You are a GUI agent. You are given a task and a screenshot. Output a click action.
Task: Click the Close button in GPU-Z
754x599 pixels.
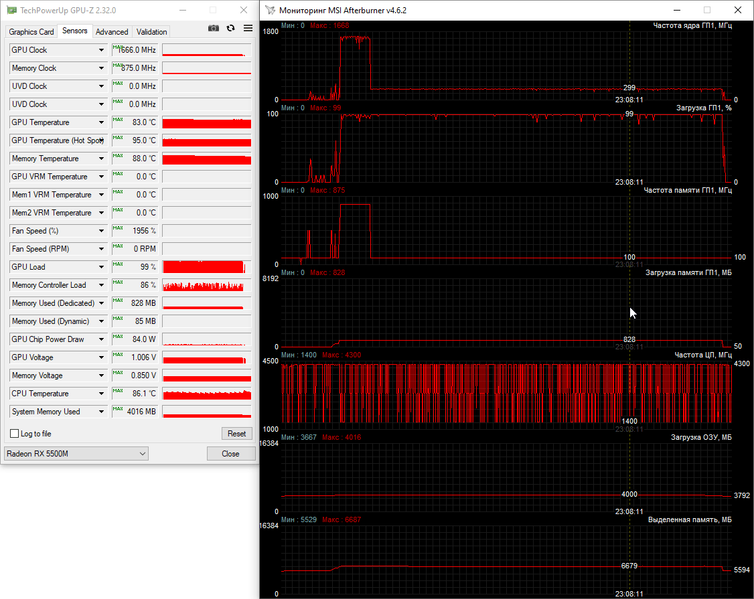(x=230, y=453)
